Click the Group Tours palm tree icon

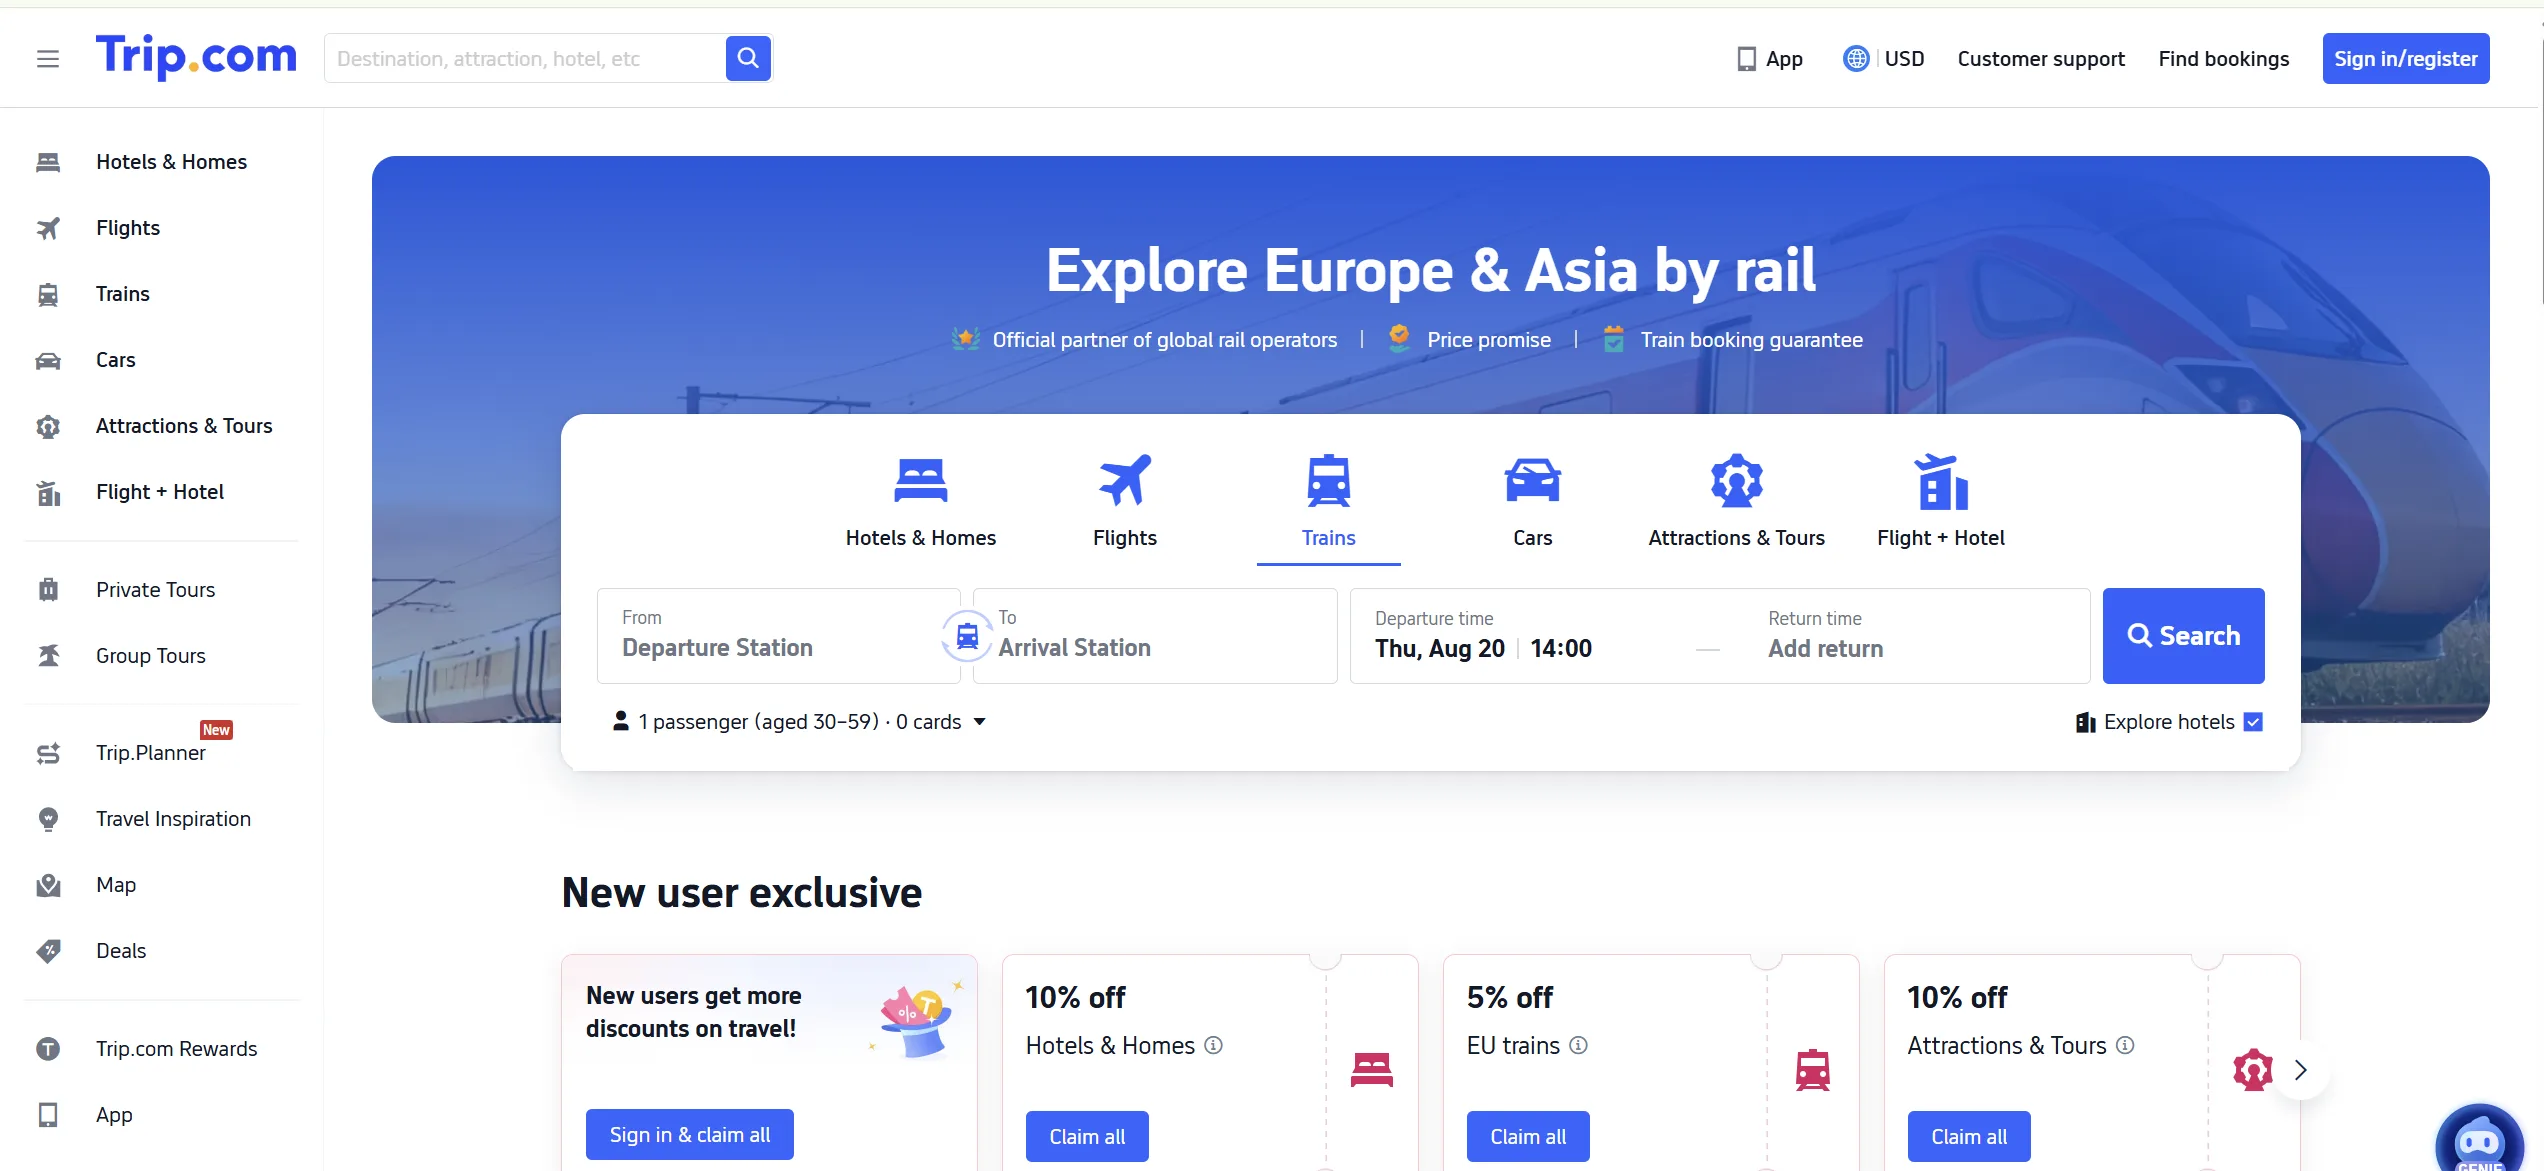tap(48, 656)
